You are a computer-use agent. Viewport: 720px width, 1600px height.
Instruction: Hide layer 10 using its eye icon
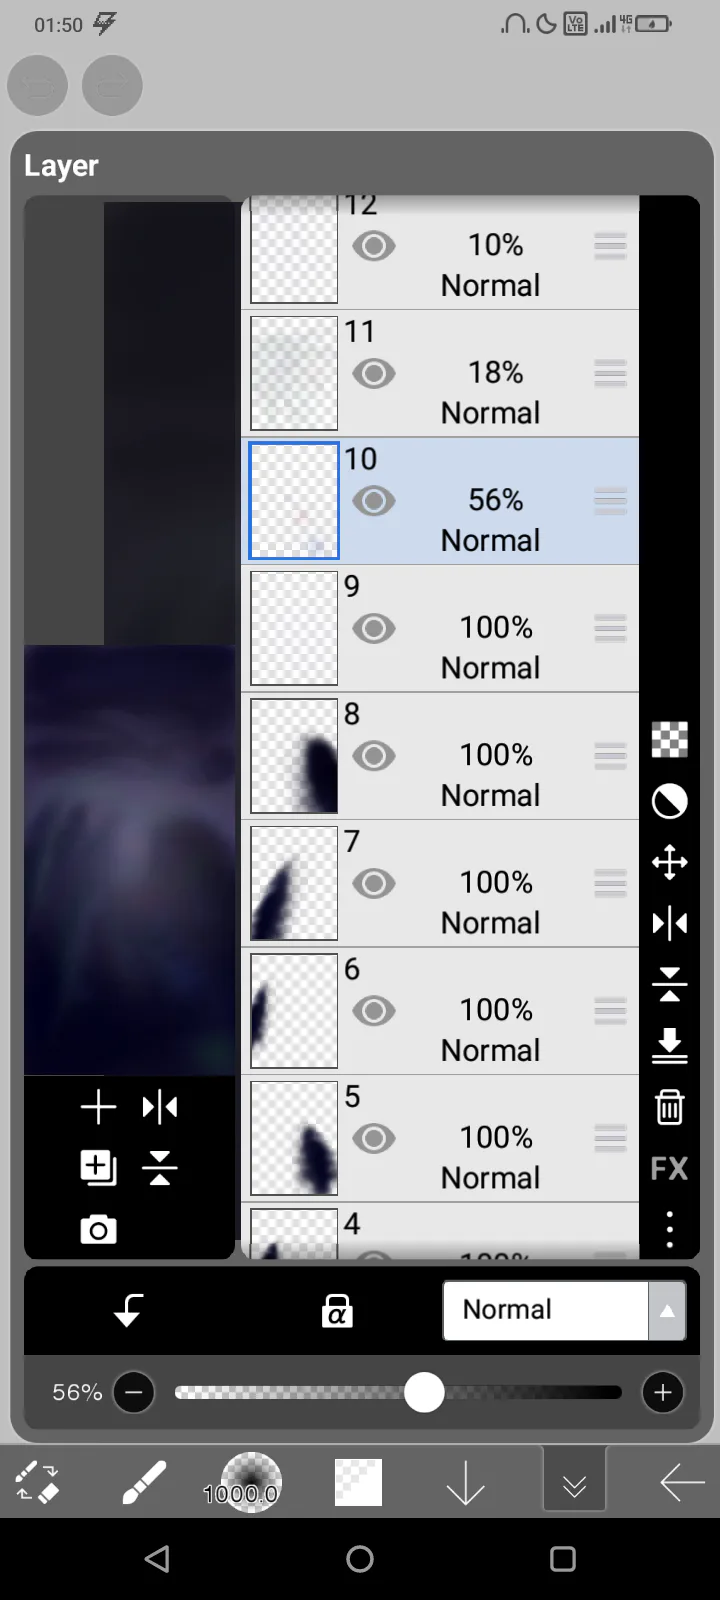(x=374, y=501)
